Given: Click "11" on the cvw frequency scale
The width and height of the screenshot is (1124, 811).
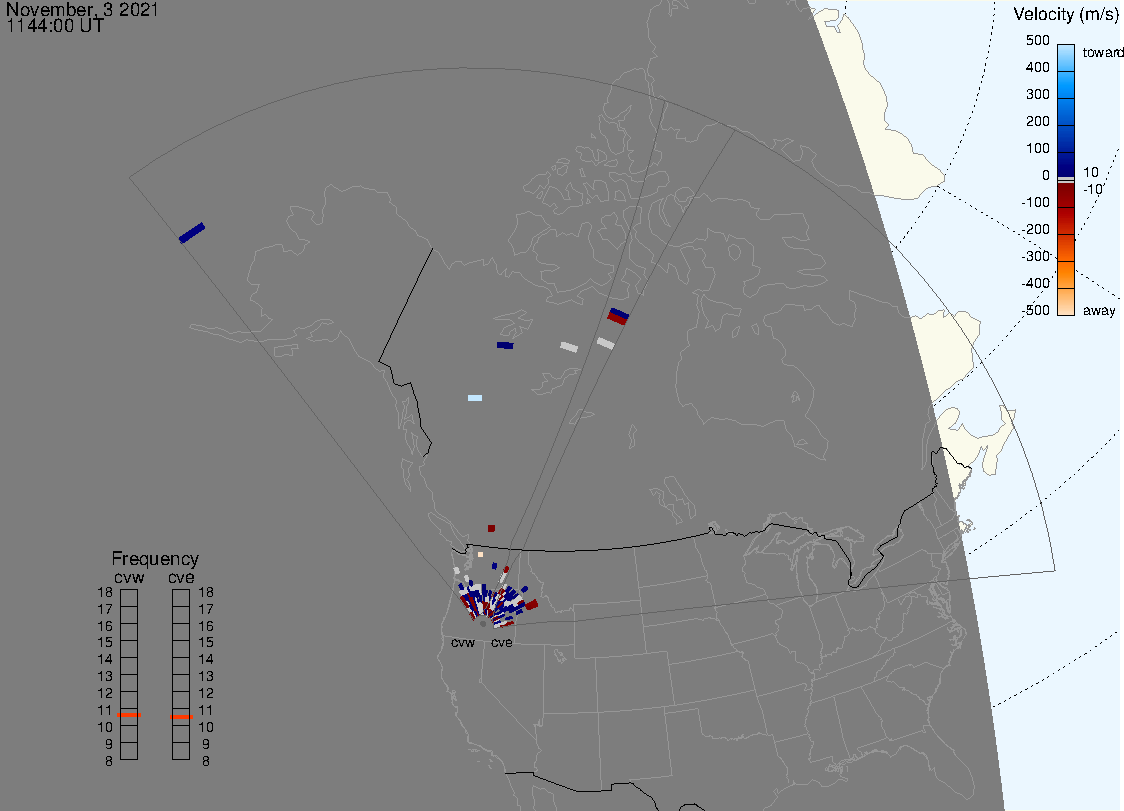Looking at the screenshot, I should [105, 711].
